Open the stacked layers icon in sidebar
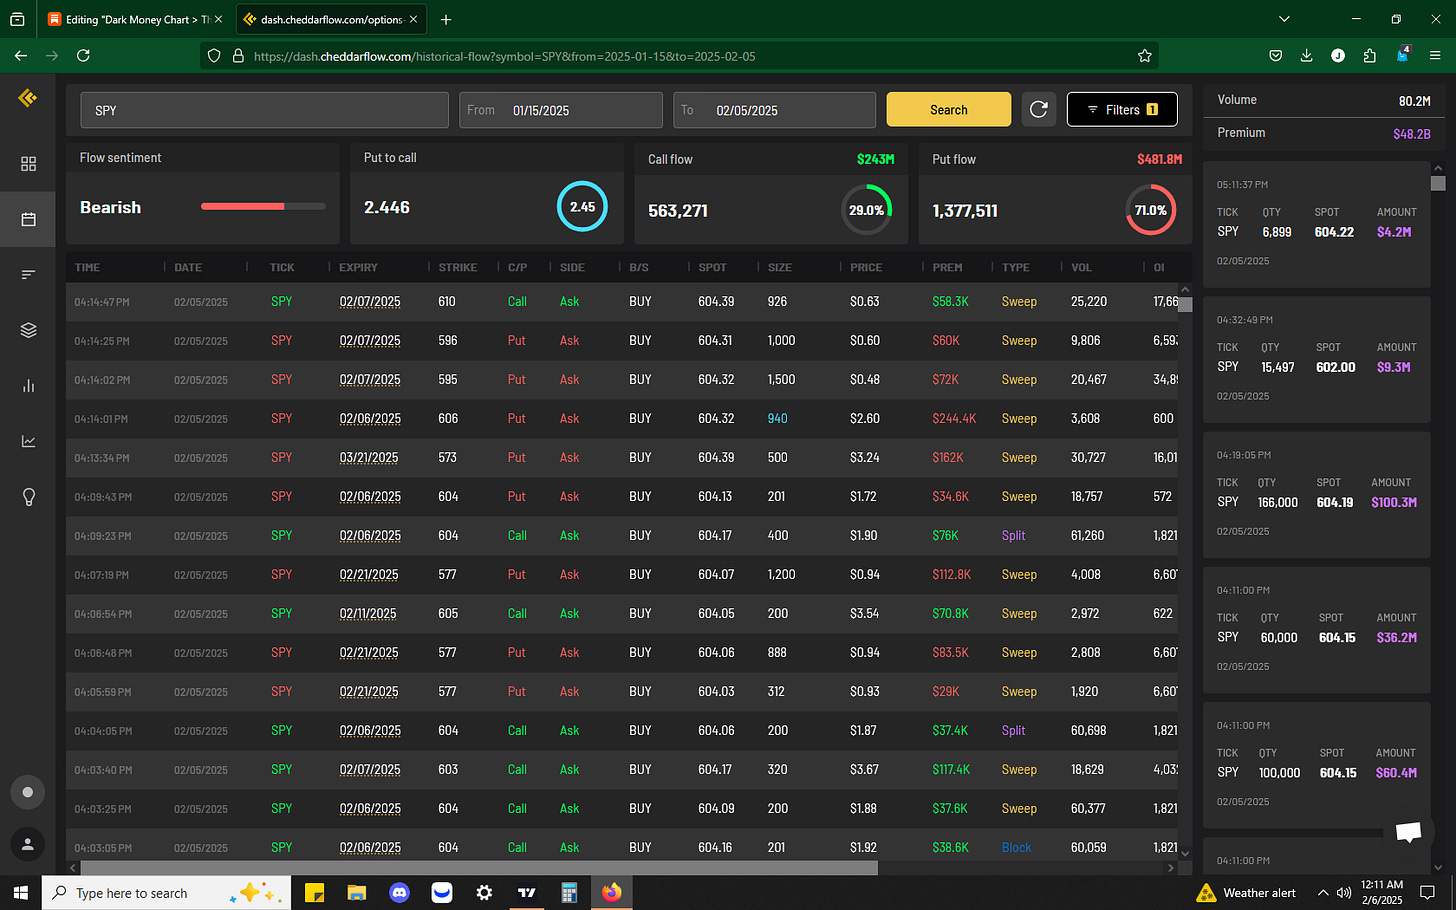1456x910 pixels. 28,330
